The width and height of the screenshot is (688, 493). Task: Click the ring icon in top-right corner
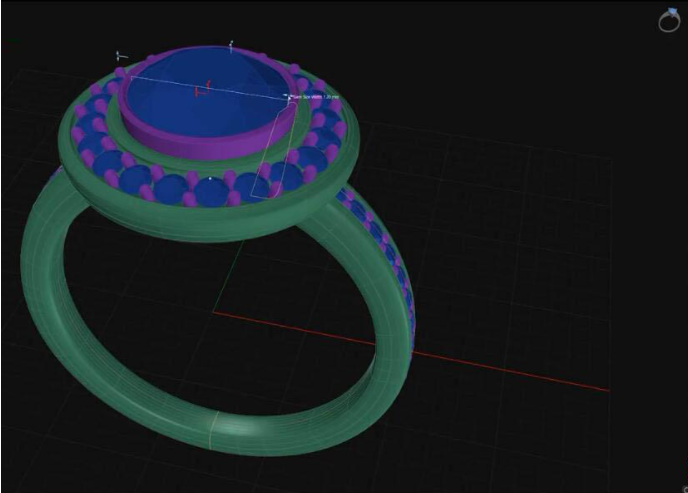[669, 20]
